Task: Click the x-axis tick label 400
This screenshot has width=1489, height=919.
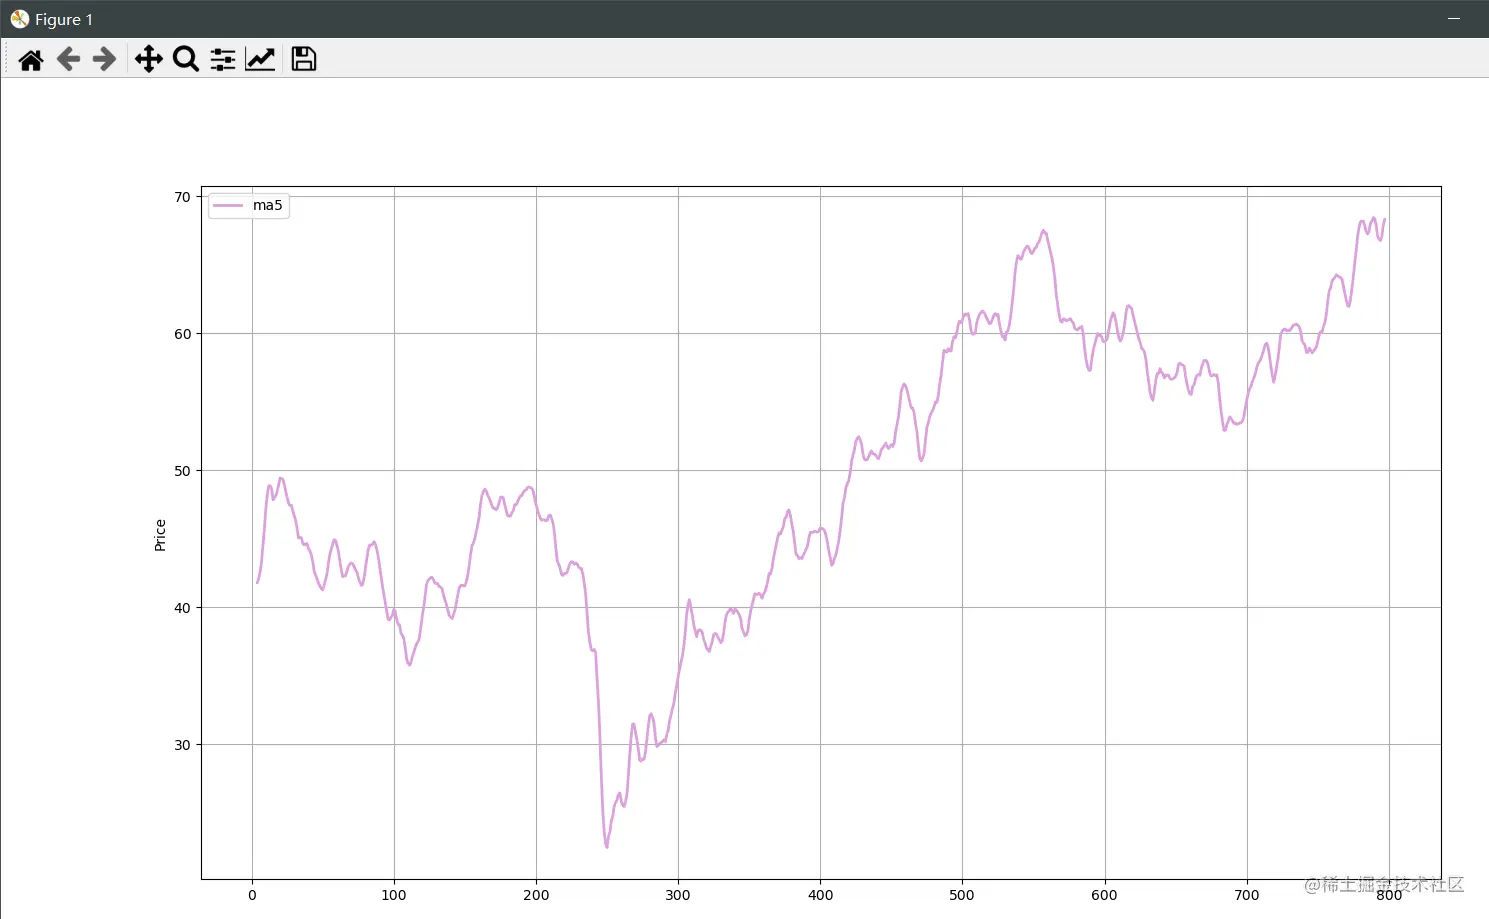Action: (820, 895)
